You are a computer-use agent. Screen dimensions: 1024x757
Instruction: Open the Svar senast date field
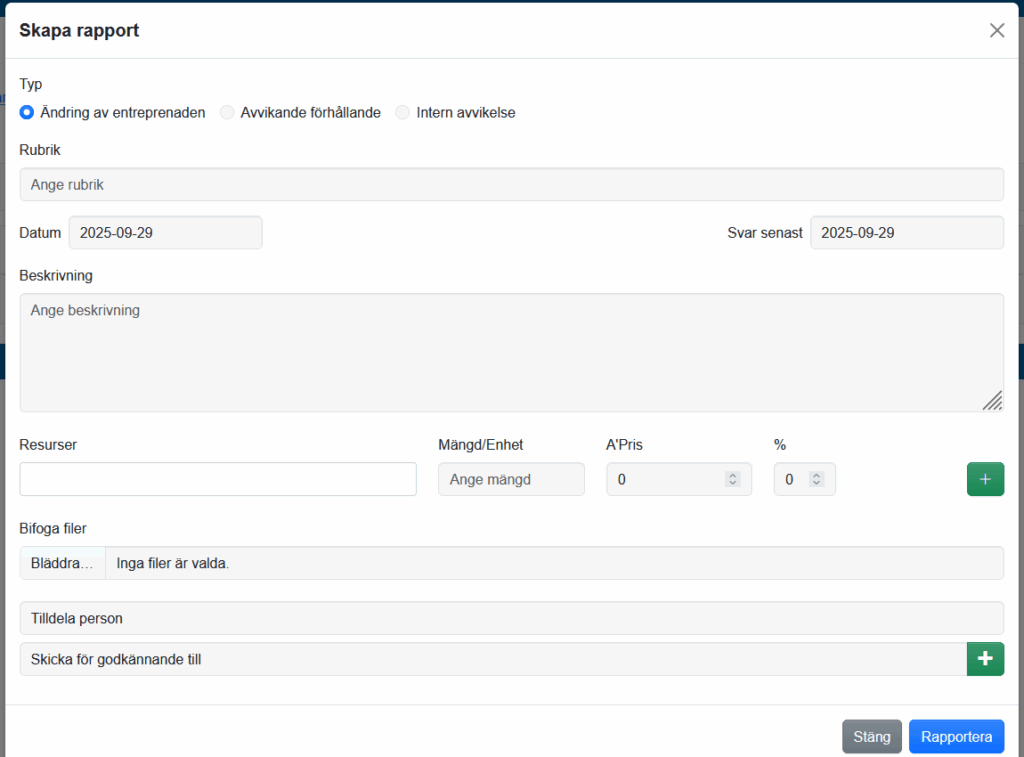click(906, 232)
